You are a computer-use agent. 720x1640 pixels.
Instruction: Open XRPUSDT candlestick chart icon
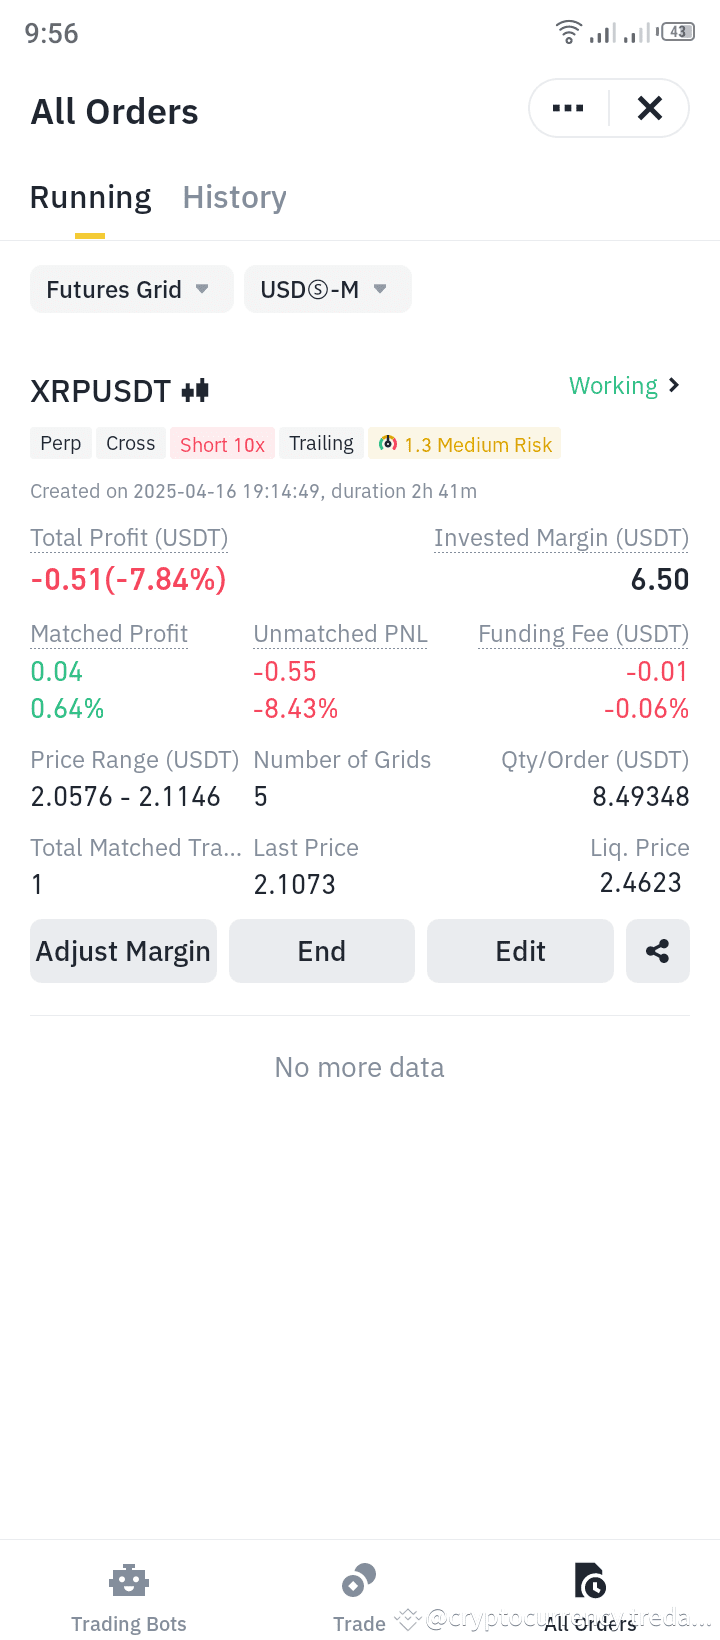tap(196, 391)
